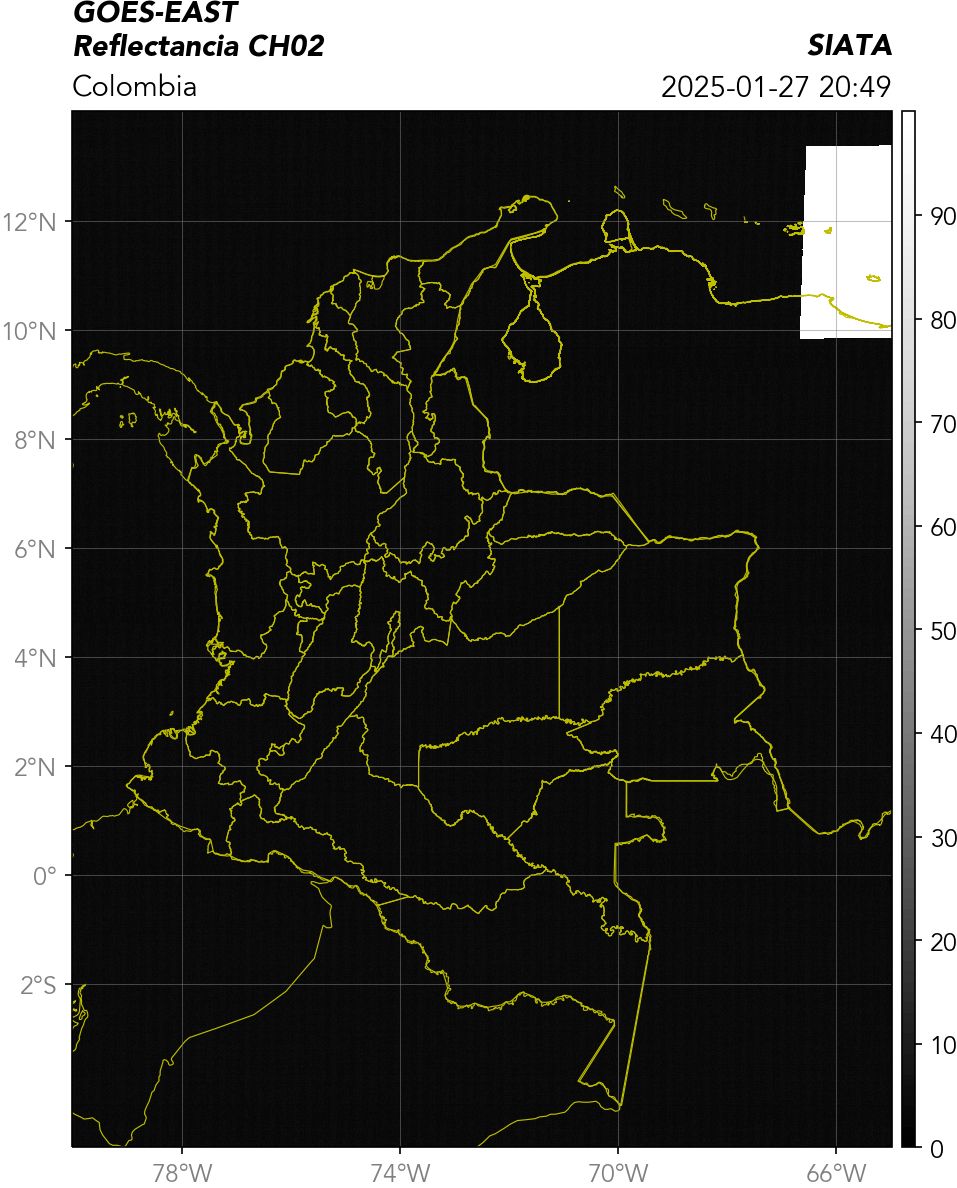Click the 78°W longitude label
Viewport: 957px width, 1188px height.
182,1173
